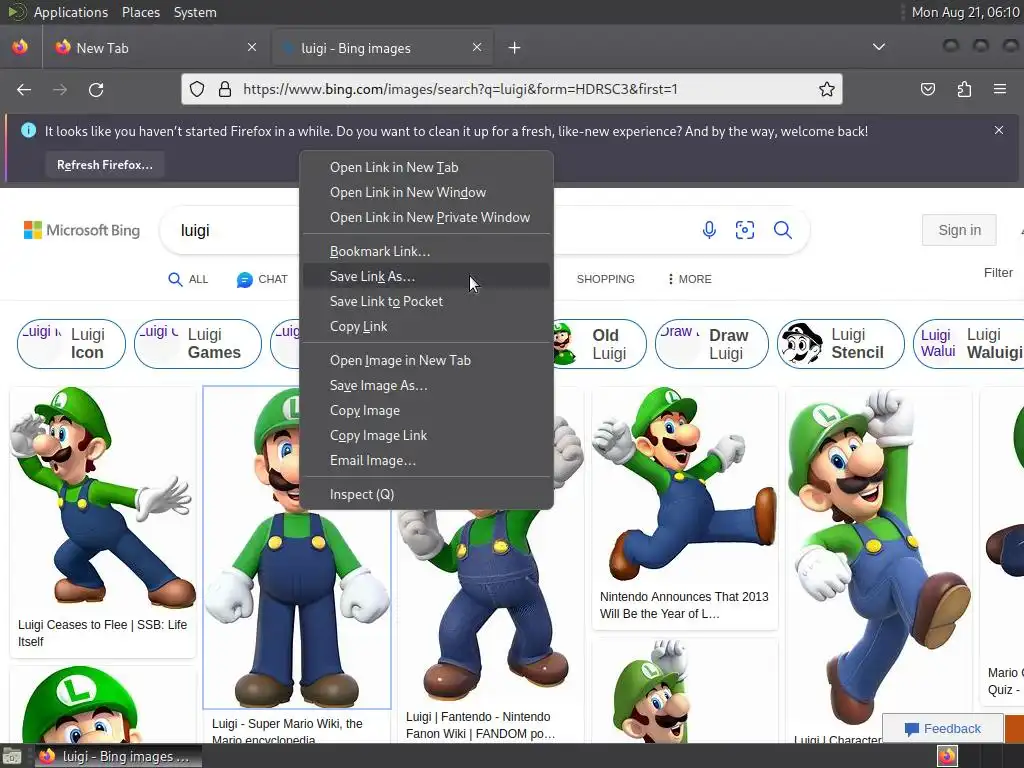
Task: Expand the list all tabs dropdown arrow
Action: [879, 47]
